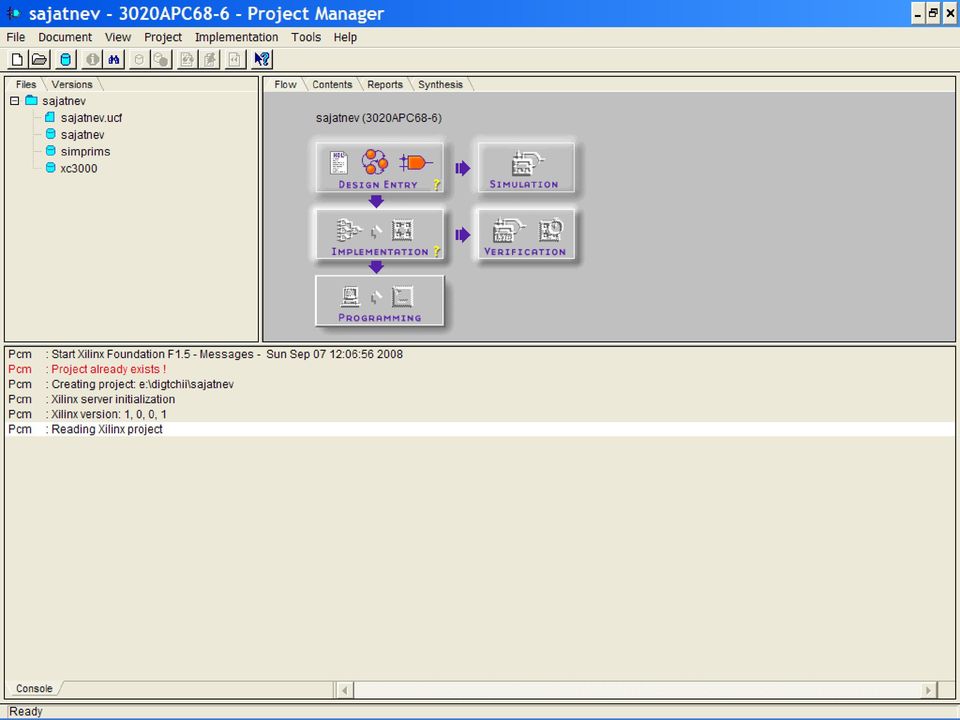Image resolution: width=960 pixels, height=720 pixels.
Task: Click the simprims library icon
Action: tap(51, 151)
